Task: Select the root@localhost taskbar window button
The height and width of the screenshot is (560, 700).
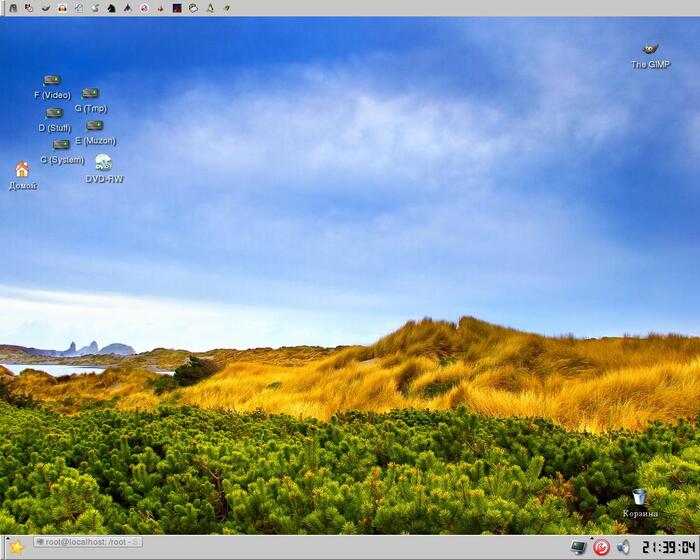Action: coord(88,542)
